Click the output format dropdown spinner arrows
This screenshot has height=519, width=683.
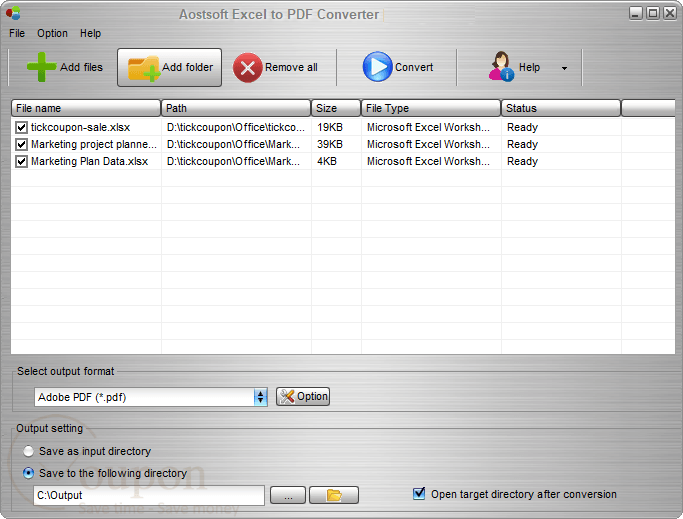pos(260,397)
